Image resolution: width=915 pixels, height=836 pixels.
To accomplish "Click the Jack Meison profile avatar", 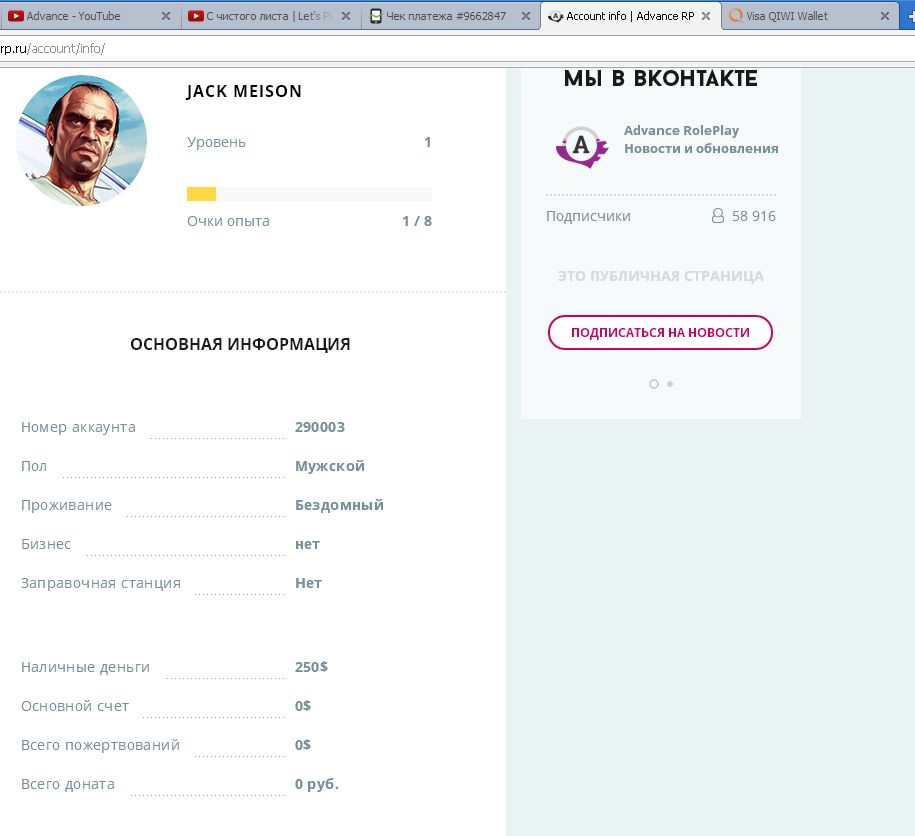I will (x=82, y=140).
